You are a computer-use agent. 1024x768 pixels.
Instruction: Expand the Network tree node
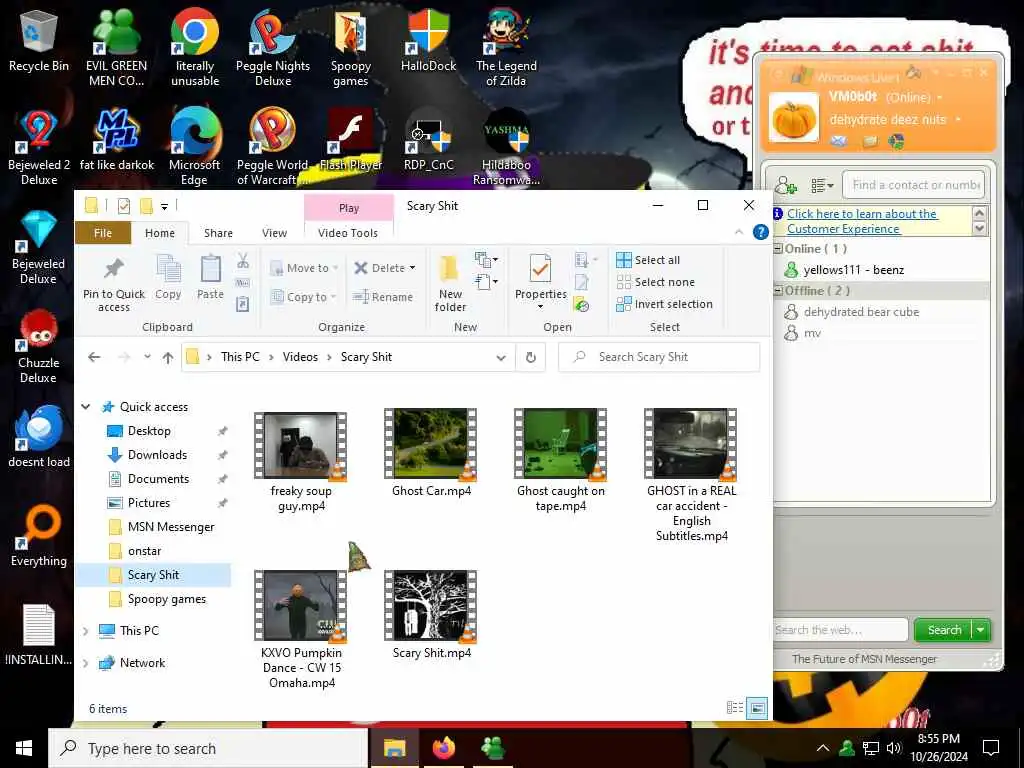point(86,663)
